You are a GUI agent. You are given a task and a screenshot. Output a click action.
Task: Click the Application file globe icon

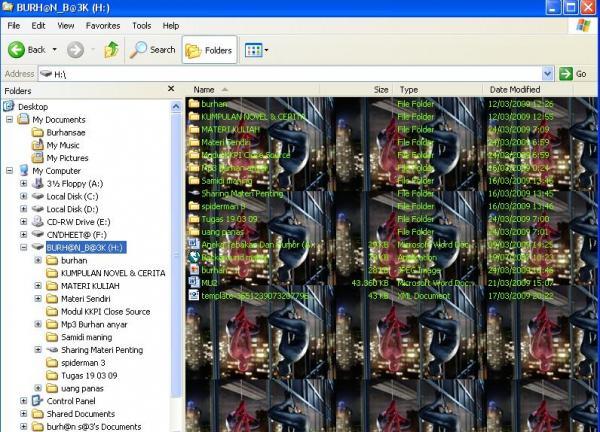(194, 257)
